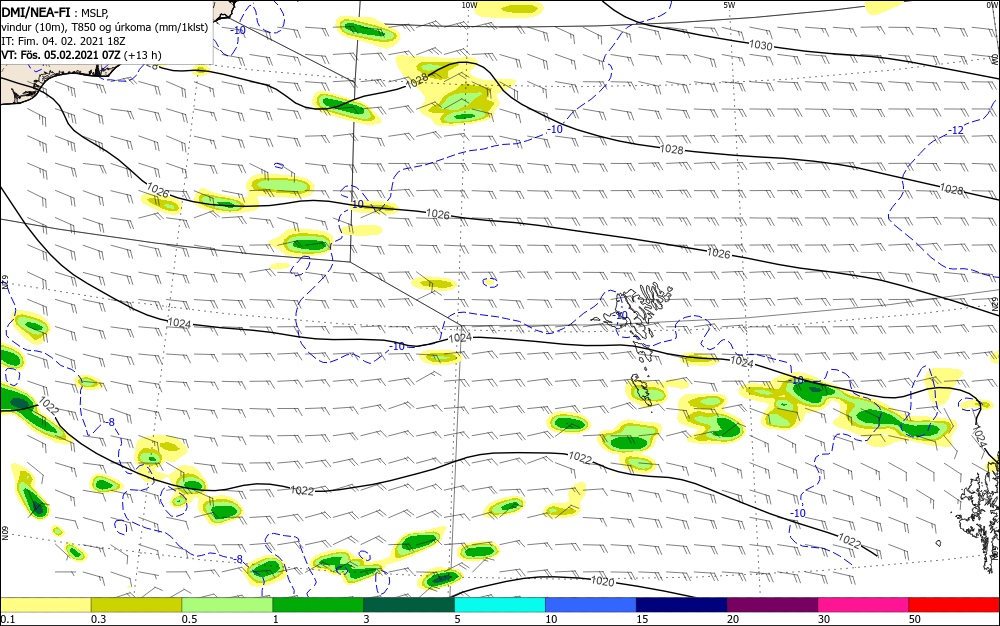
Task: Click the DMI/NEA-FI title text
Action: point(35,13)
